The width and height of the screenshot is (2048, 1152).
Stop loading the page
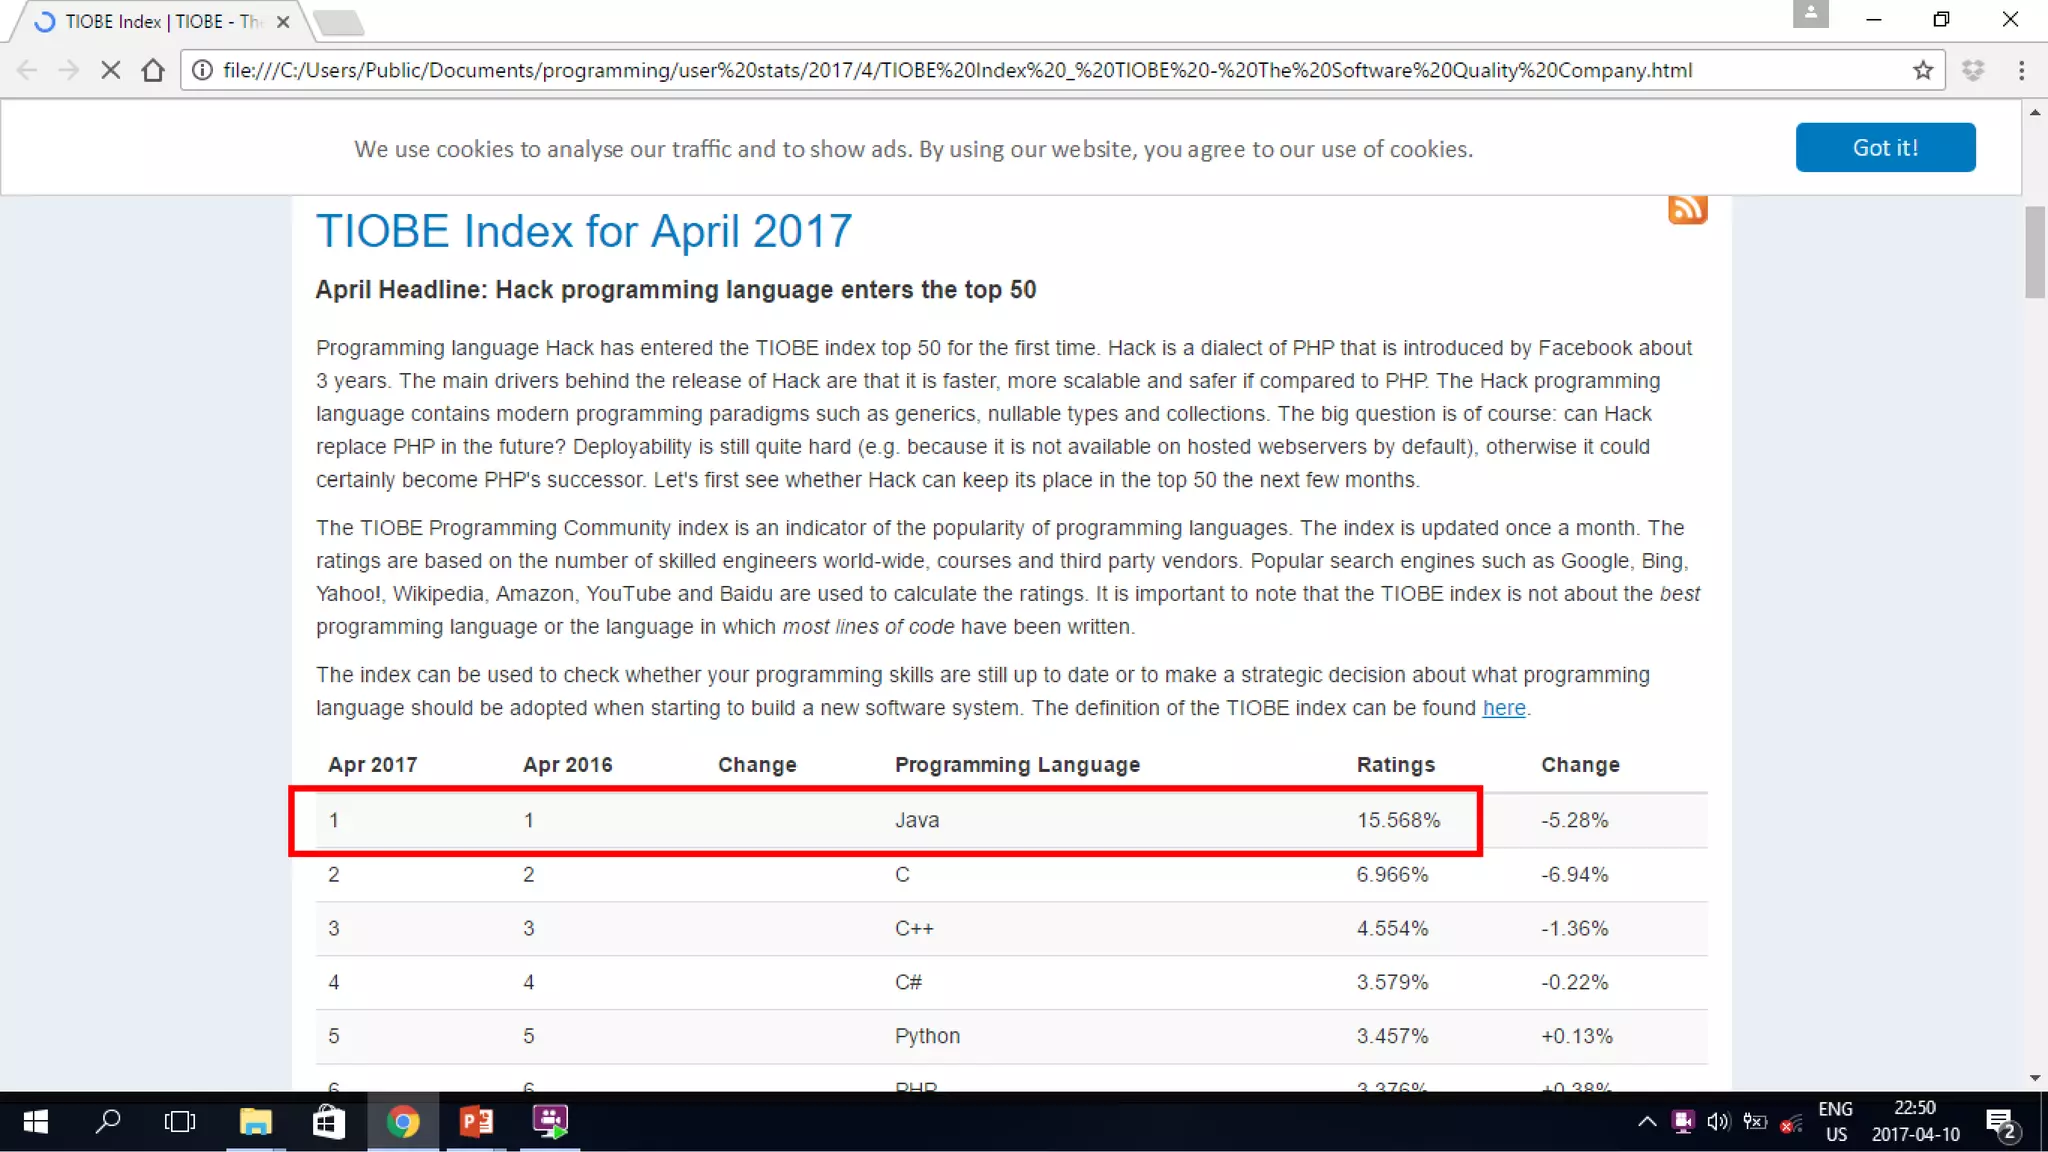tap(111, 70)
